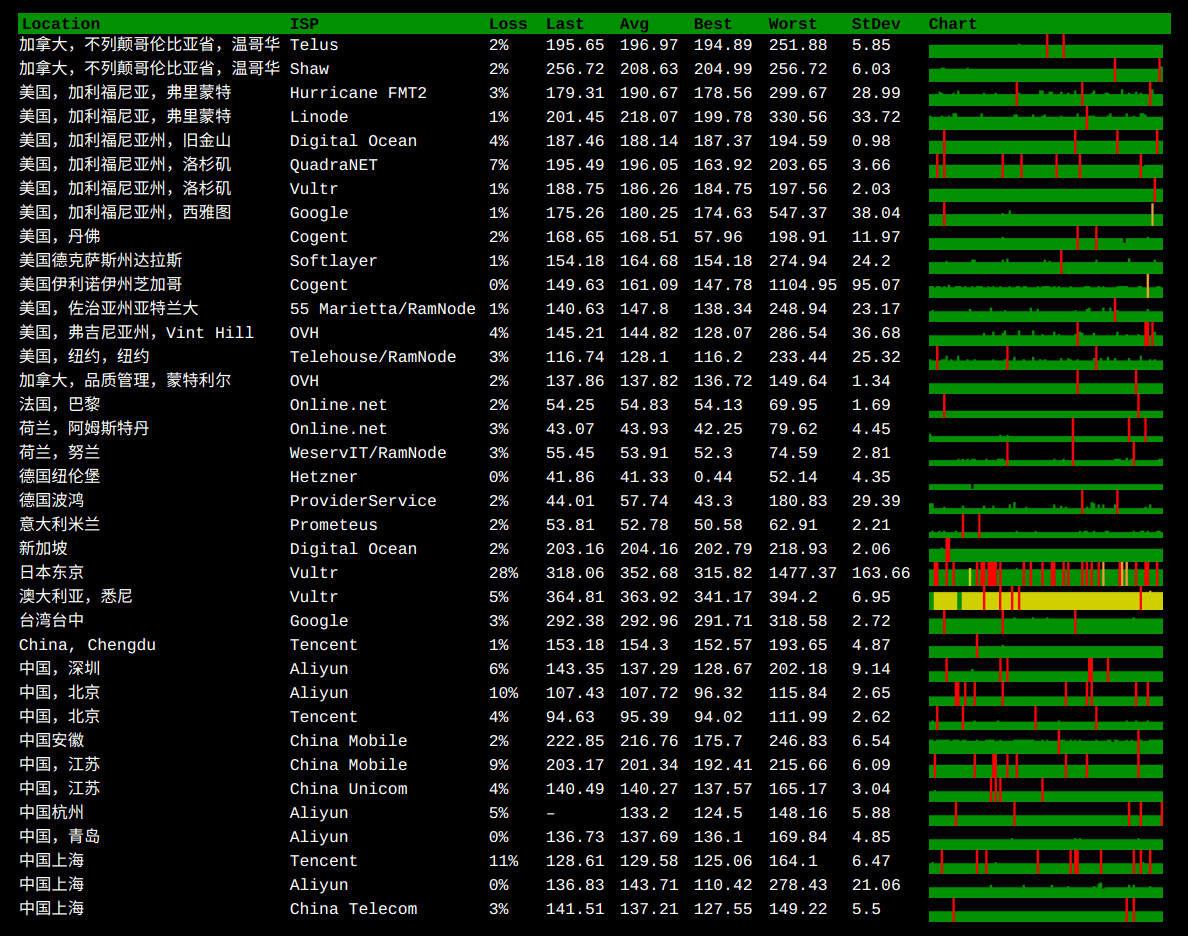The image size is (1188, 936).
Task: Select the China, Chengdu location
Action: pos(87,645)
